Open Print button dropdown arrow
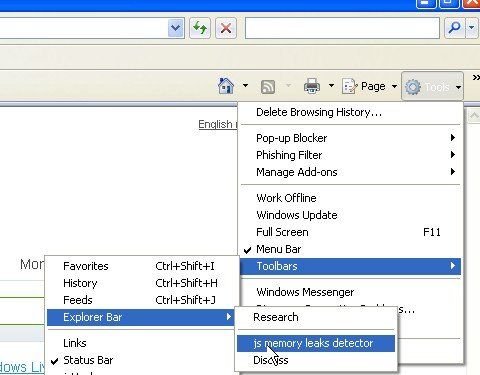 (x=331, y=86)
